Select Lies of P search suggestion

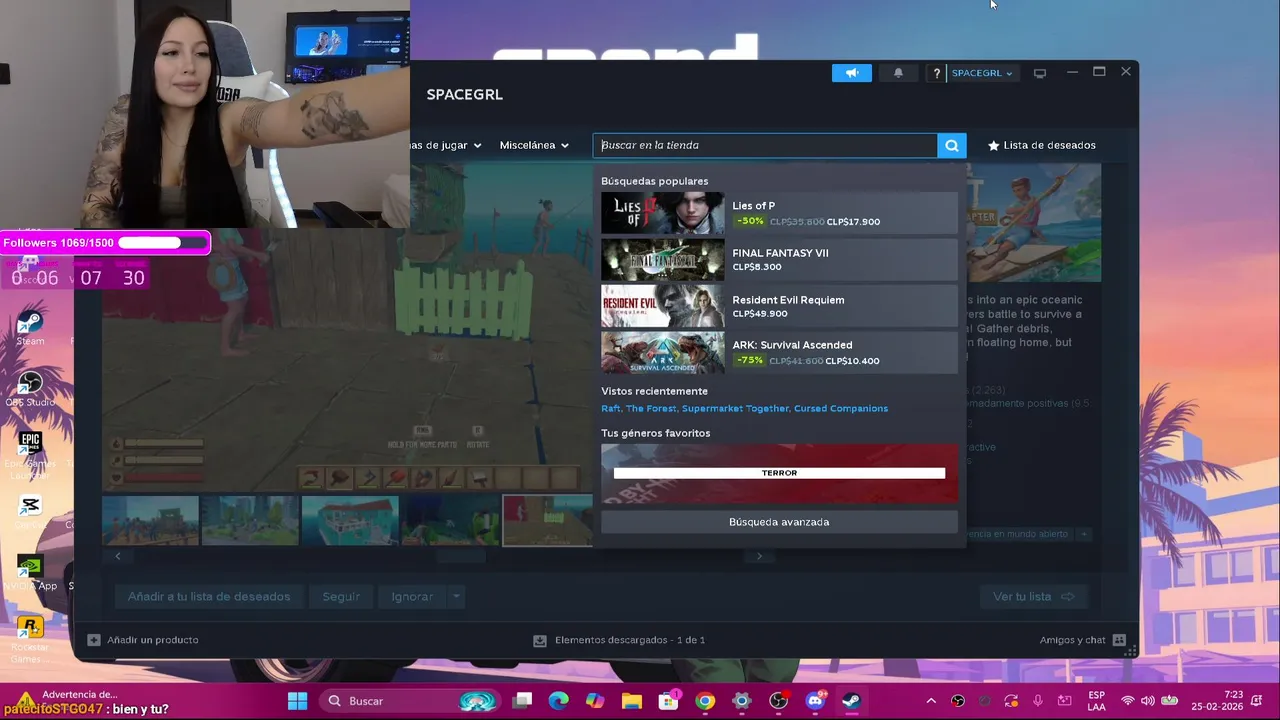pos(779,213)
